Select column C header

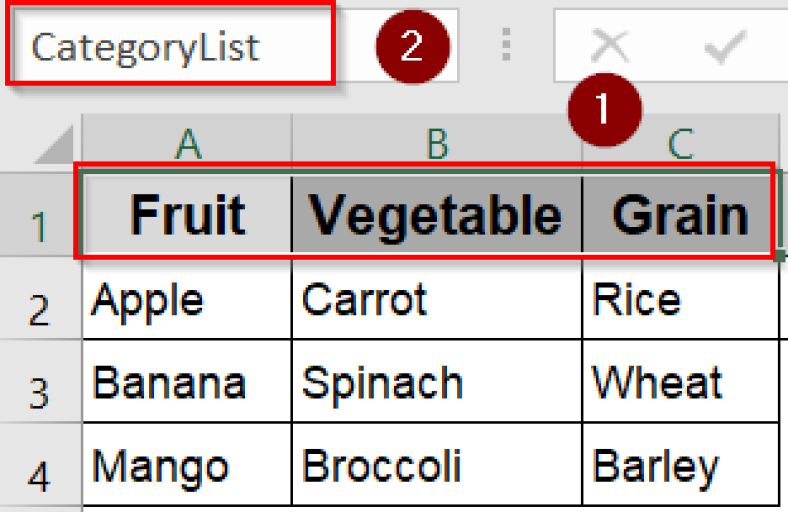[x=680, y=143]
